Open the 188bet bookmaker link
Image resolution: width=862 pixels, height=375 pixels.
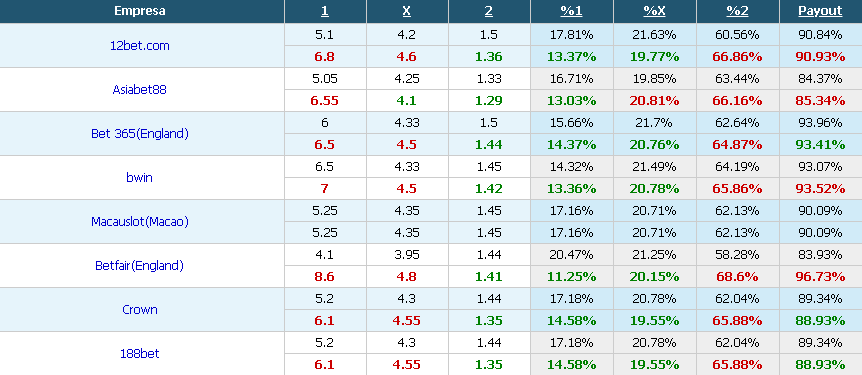[x=140, y=354]
